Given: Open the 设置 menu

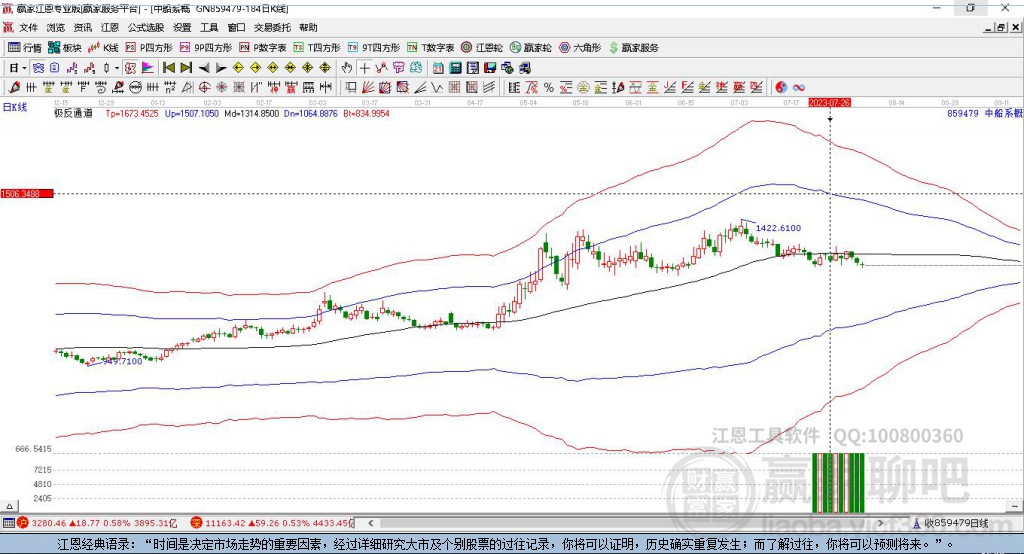Looking at the screenshot, I should pyautogui.click(x=182, y=27).
